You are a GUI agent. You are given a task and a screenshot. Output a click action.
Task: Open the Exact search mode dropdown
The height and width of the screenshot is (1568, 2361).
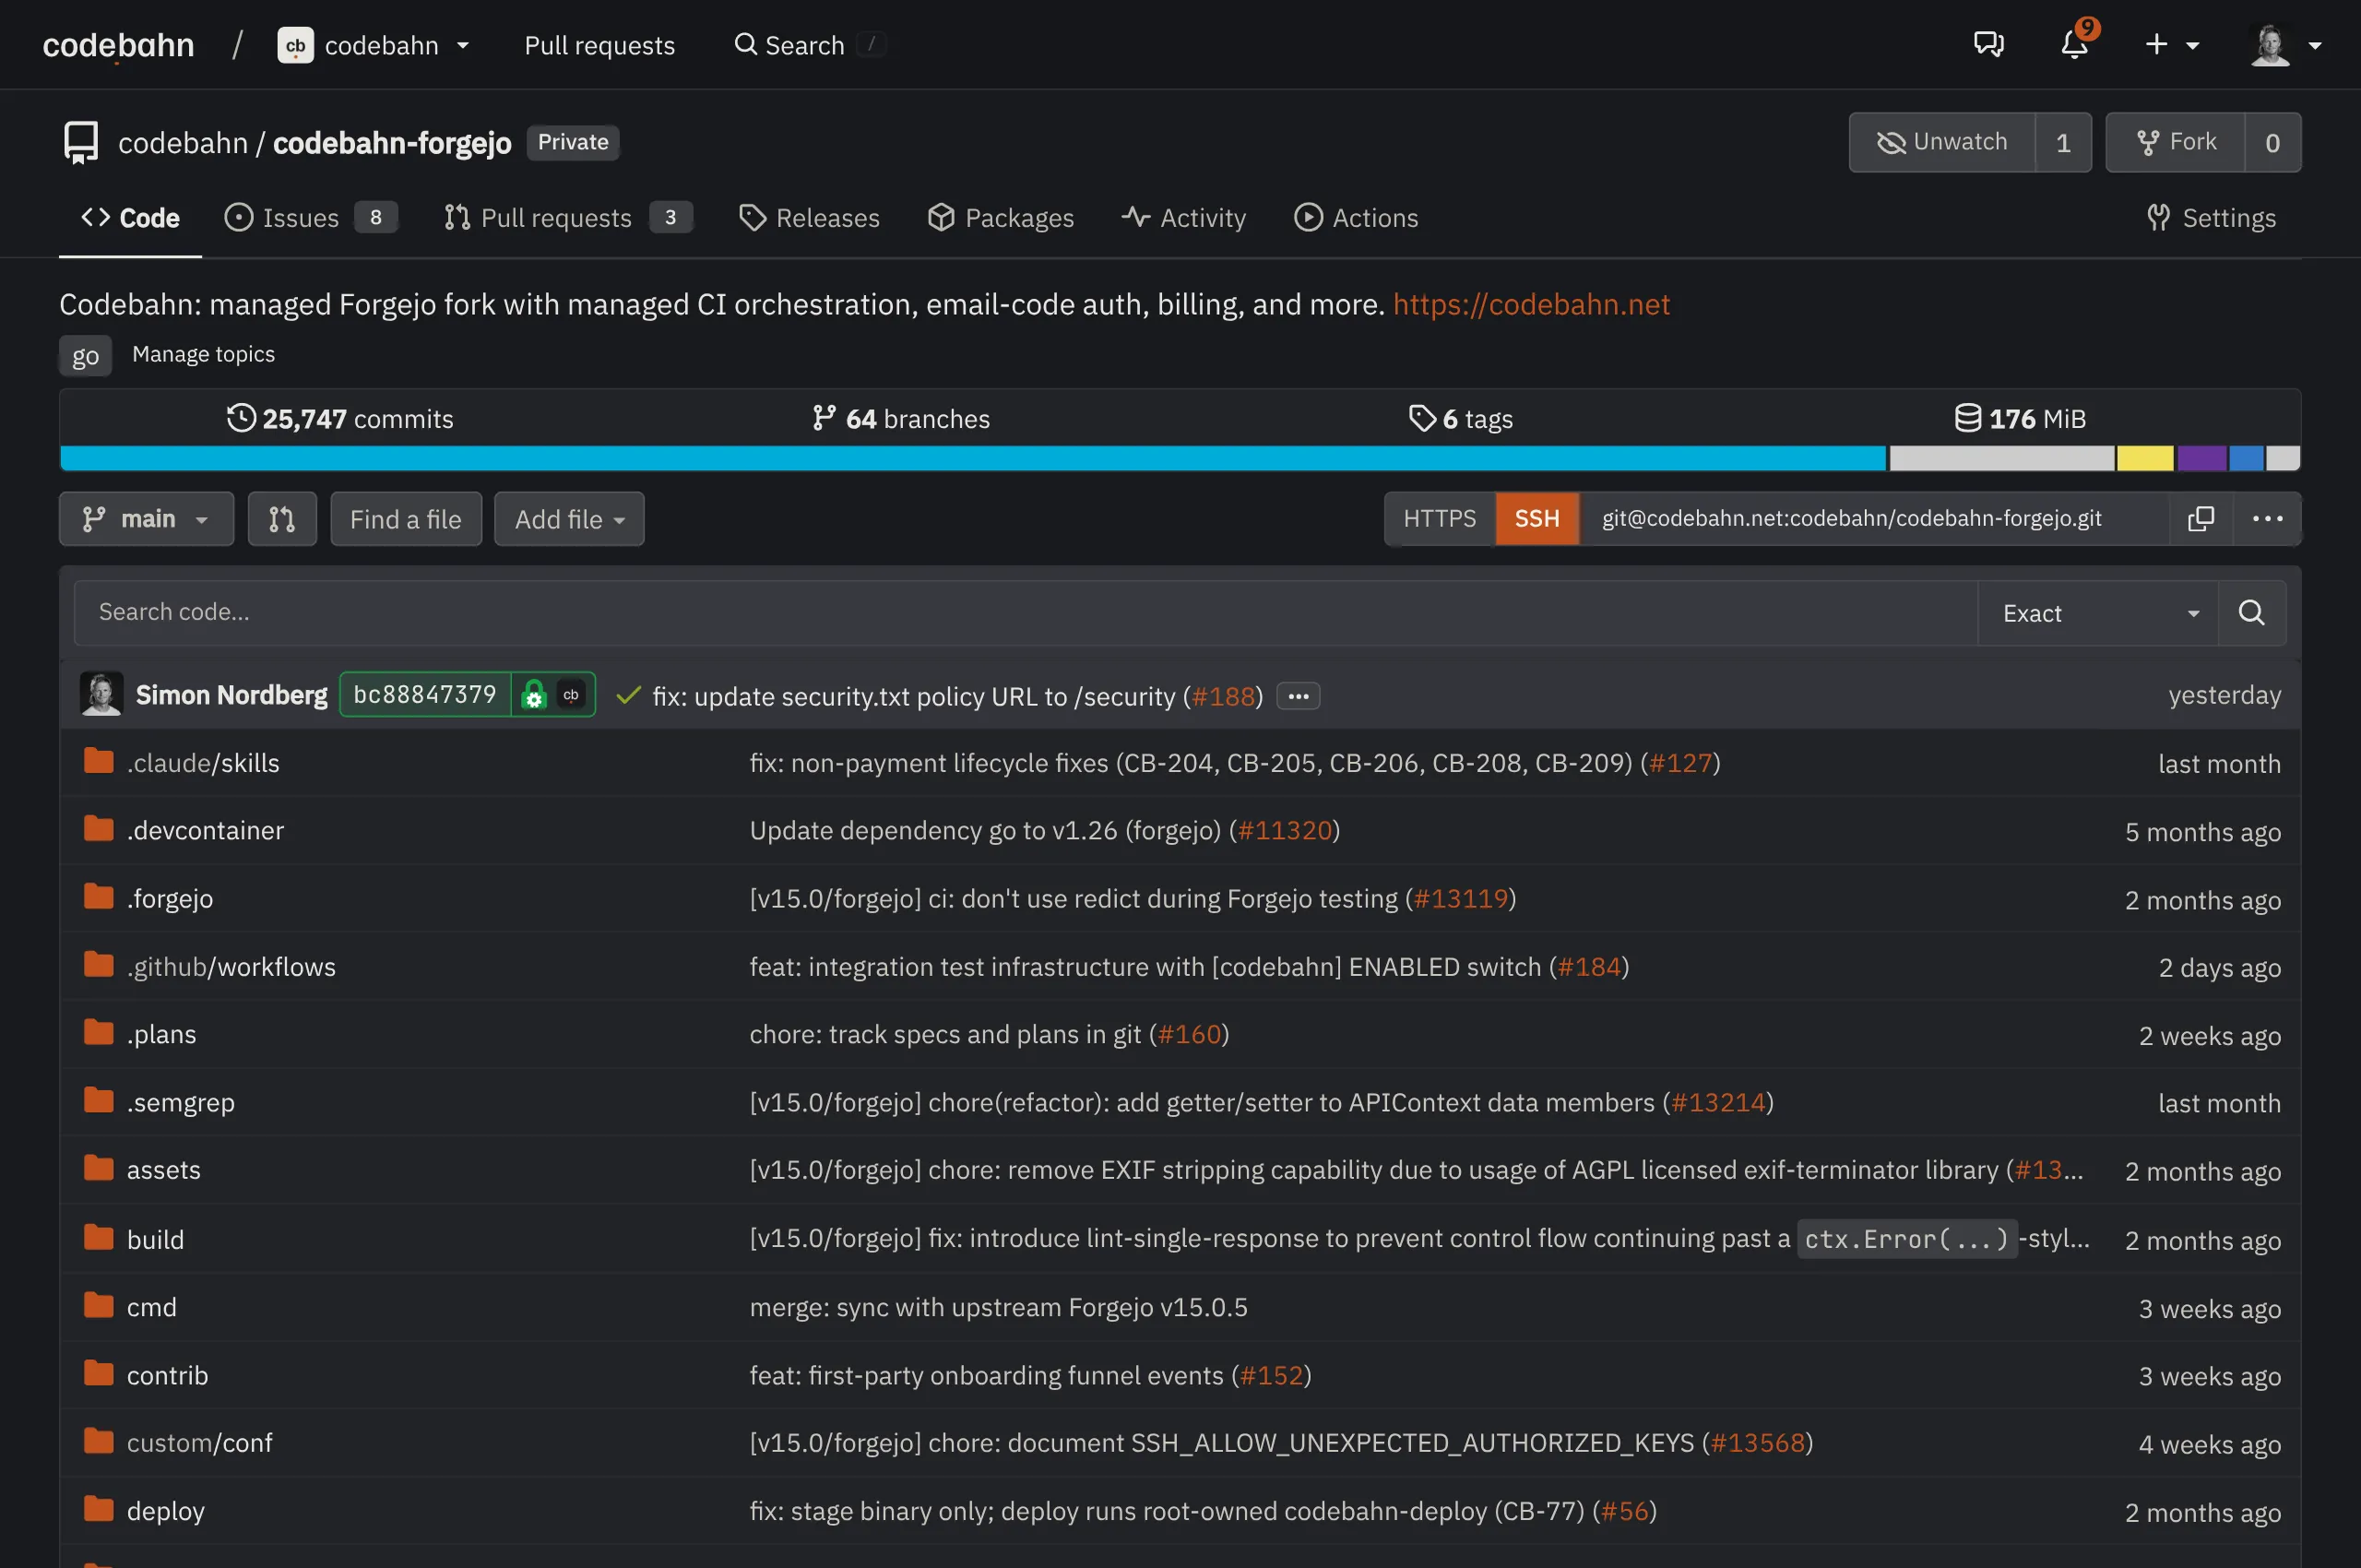point(2098,613)
